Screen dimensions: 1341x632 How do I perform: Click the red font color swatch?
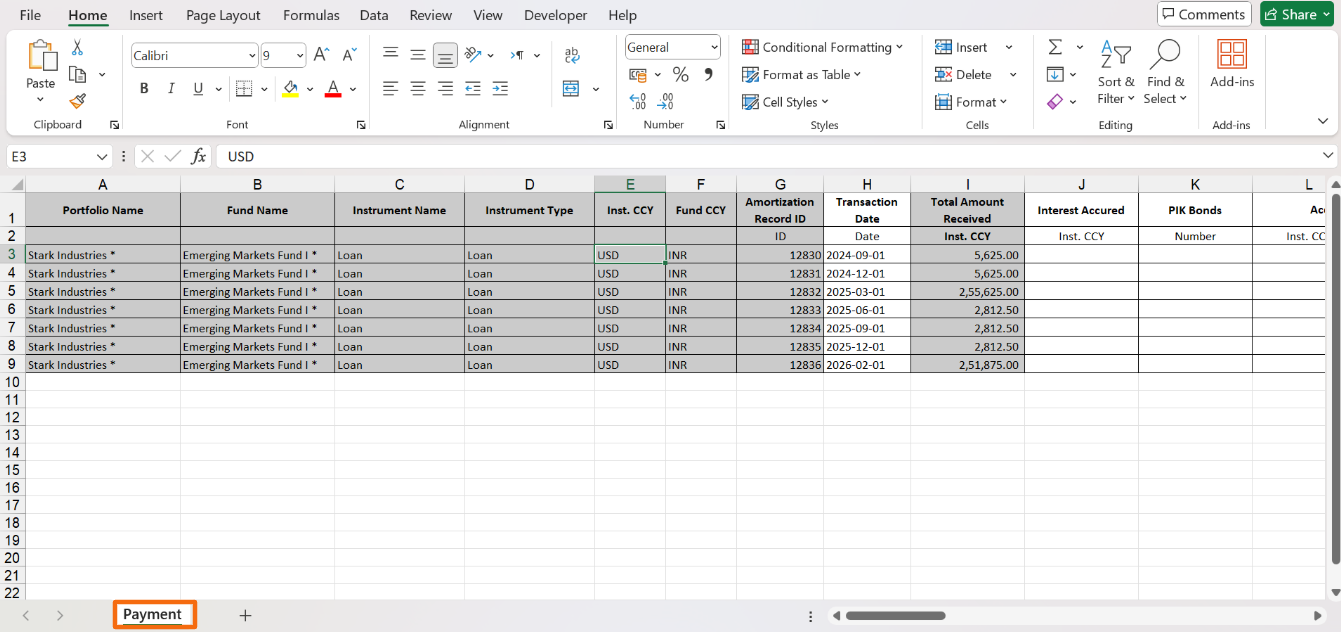[x=333, y=89]
